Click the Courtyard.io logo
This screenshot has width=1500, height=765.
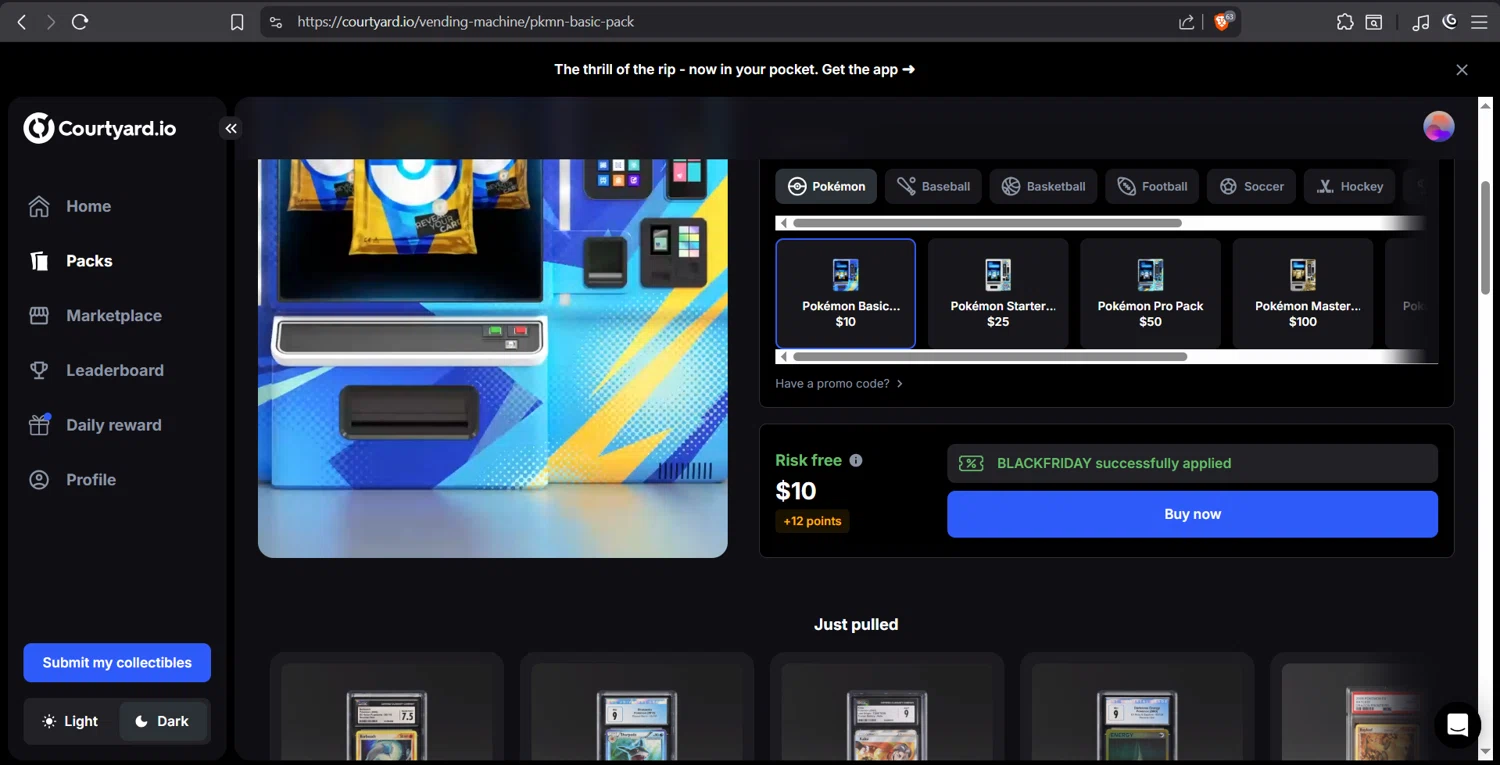coord(100,128)
